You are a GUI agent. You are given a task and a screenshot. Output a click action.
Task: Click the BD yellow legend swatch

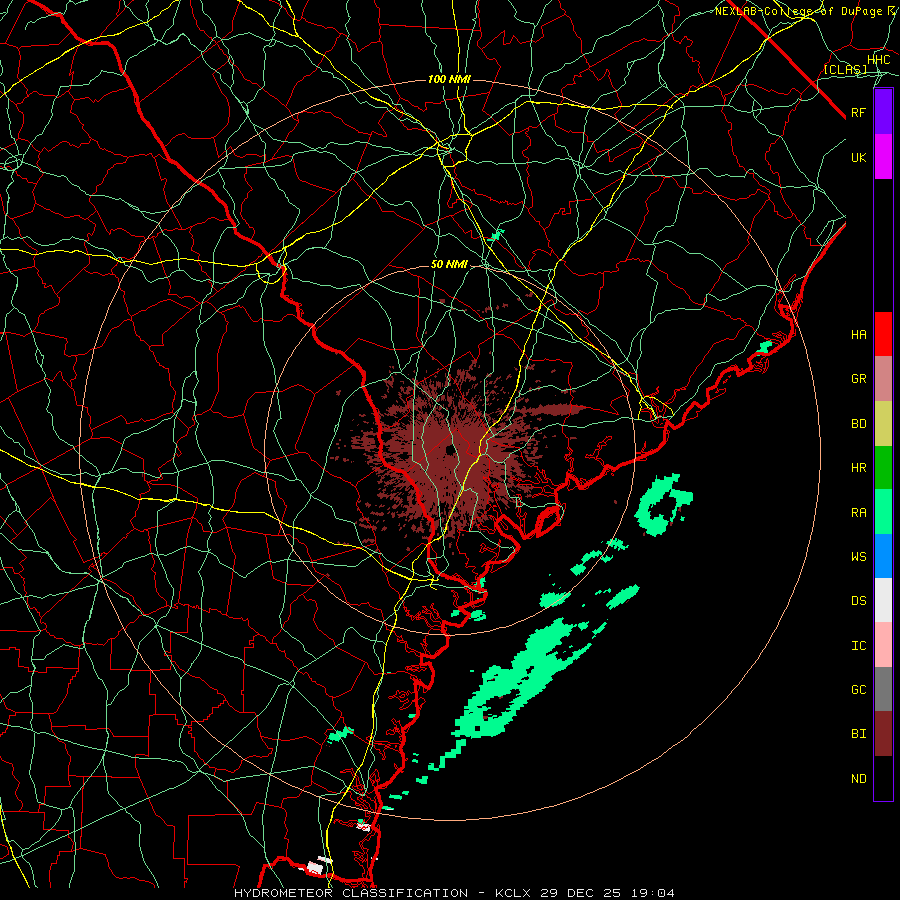pyautogui.click(x=883, y=424)
